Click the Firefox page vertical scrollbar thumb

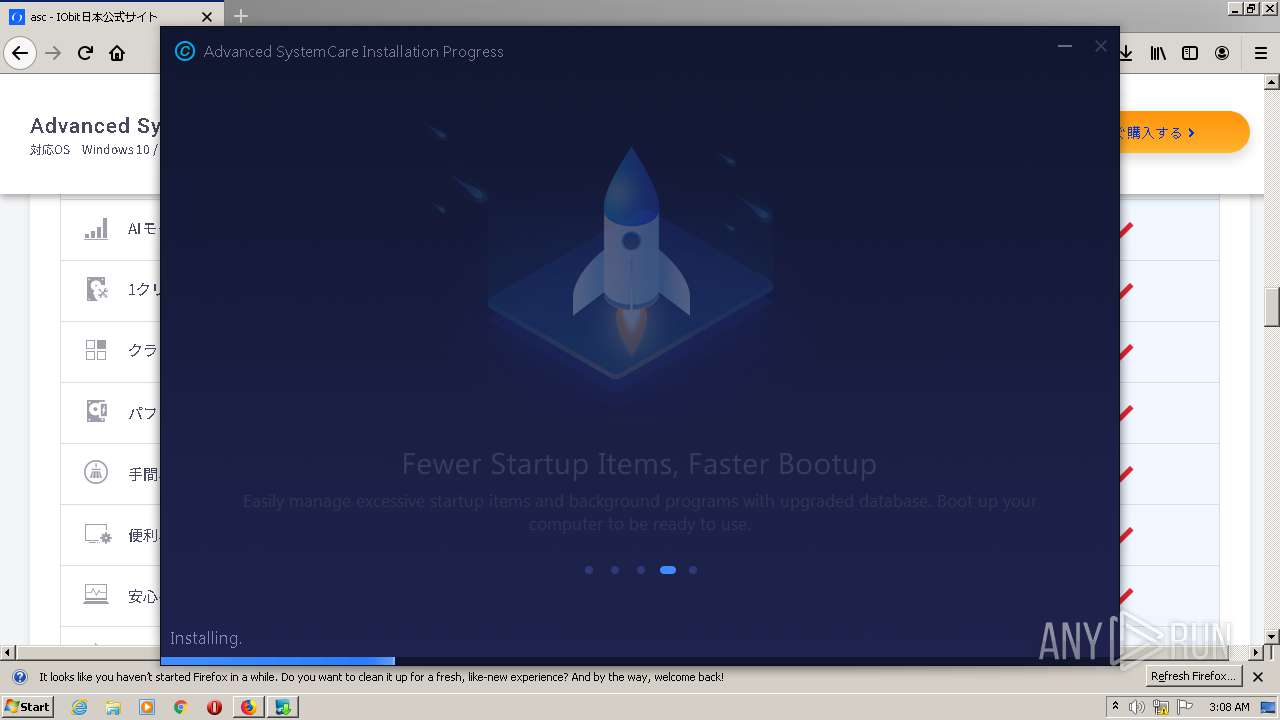[1272, 307]
